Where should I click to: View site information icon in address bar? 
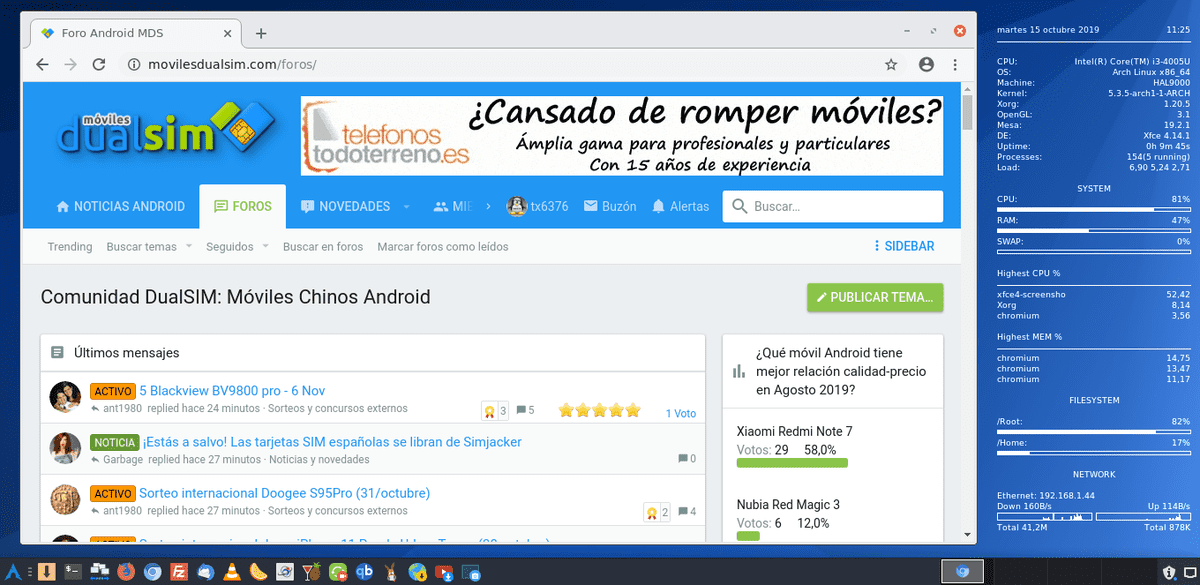[x=133, y=64]
